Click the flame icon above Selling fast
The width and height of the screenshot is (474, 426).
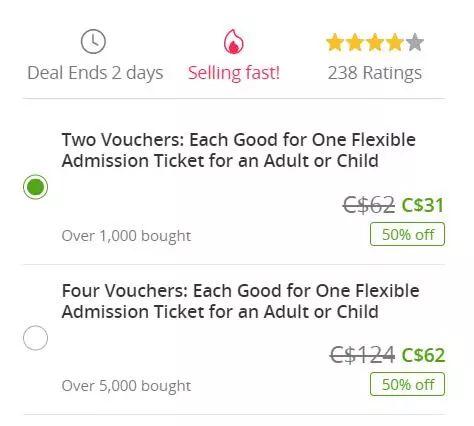234,42
